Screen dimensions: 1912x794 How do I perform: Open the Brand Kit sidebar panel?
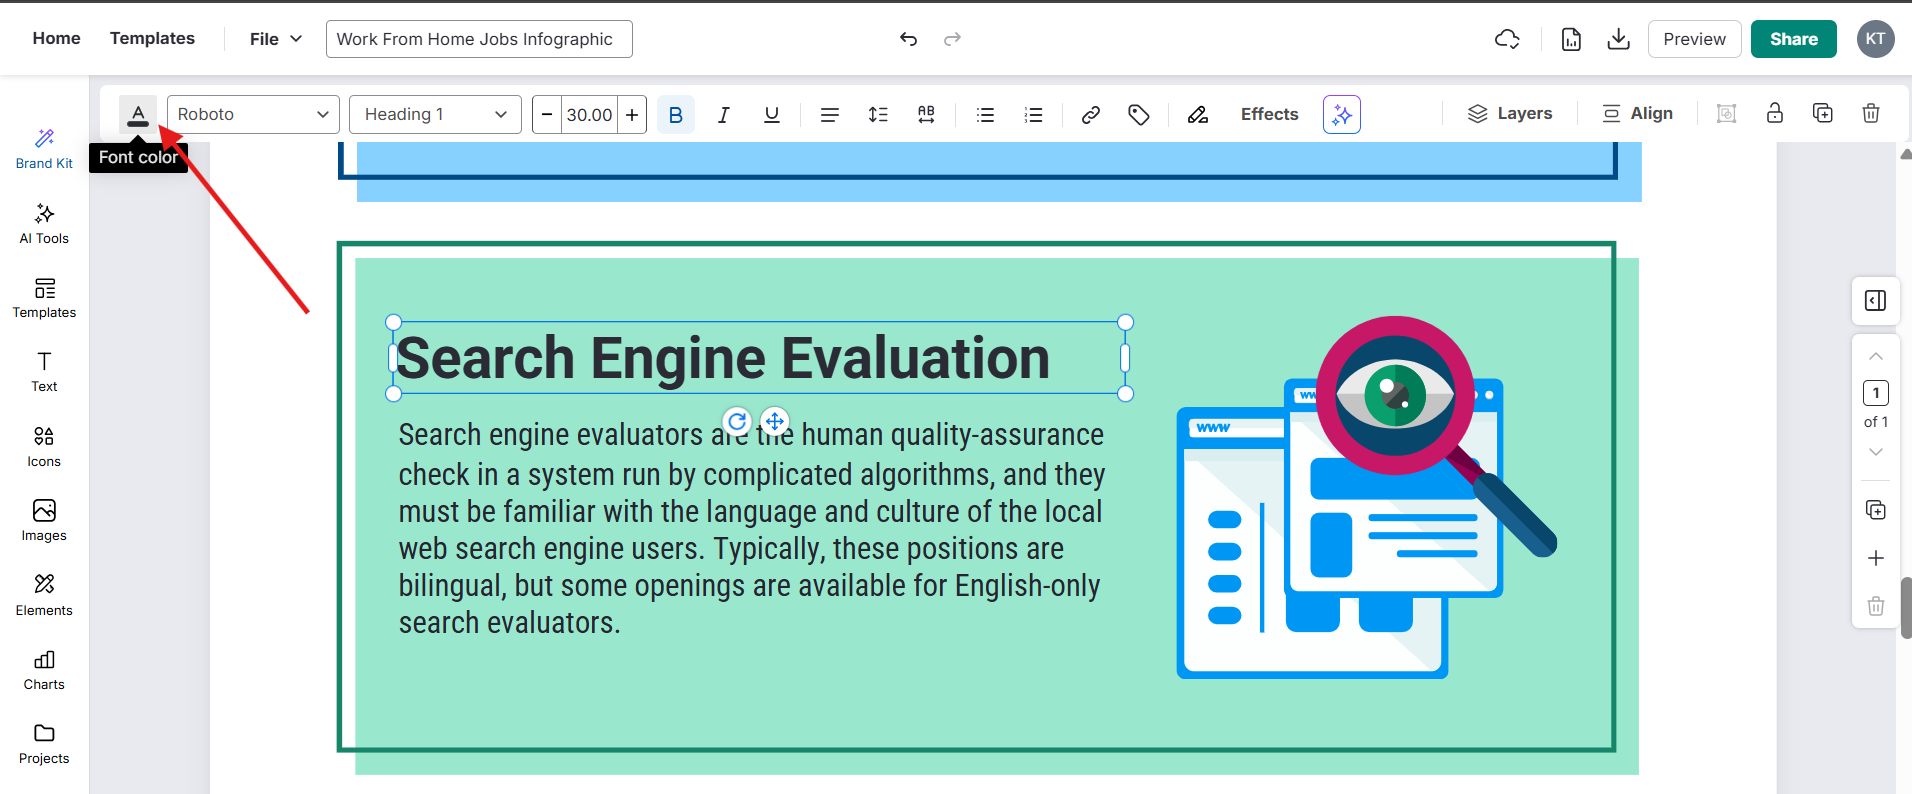point(44,149)
